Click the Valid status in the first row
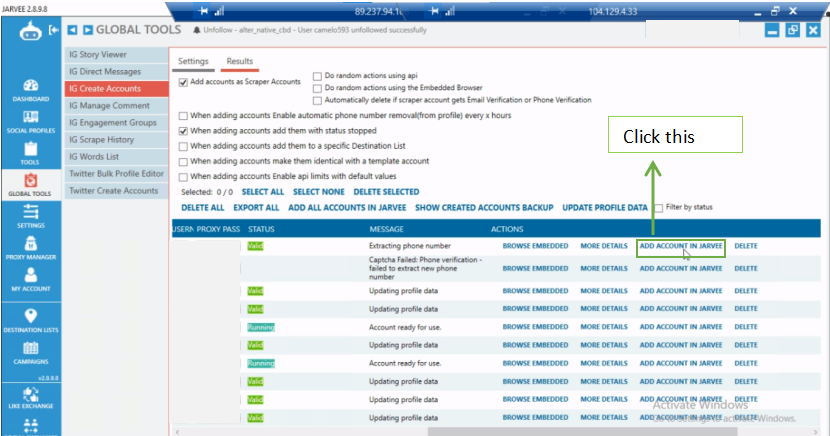830x436 pixels. (x=255, y=246)
